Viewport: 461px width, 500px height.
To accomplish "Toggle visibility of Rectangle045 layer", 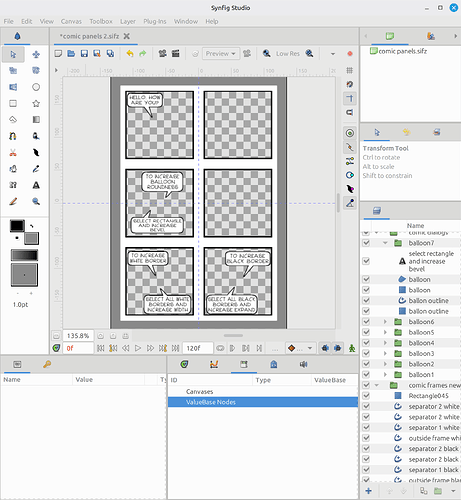I will pyautogui.click(x=366, y=396).
